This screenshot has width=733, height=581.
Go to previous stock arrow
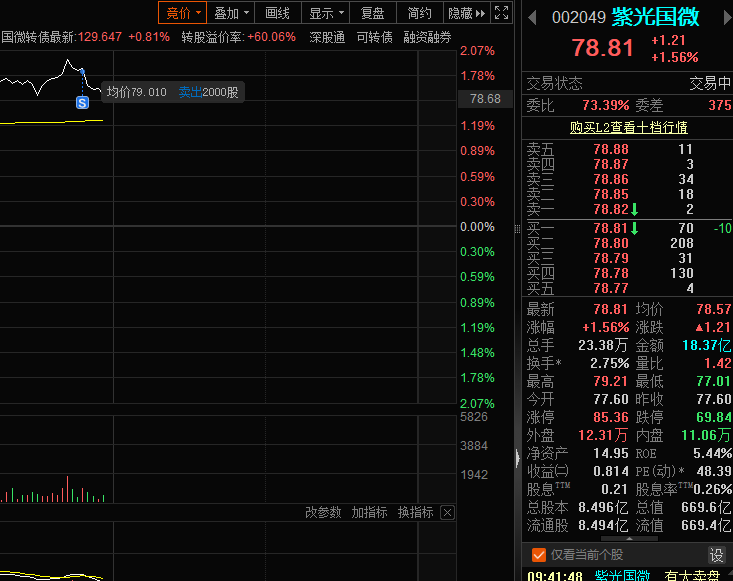532,18
